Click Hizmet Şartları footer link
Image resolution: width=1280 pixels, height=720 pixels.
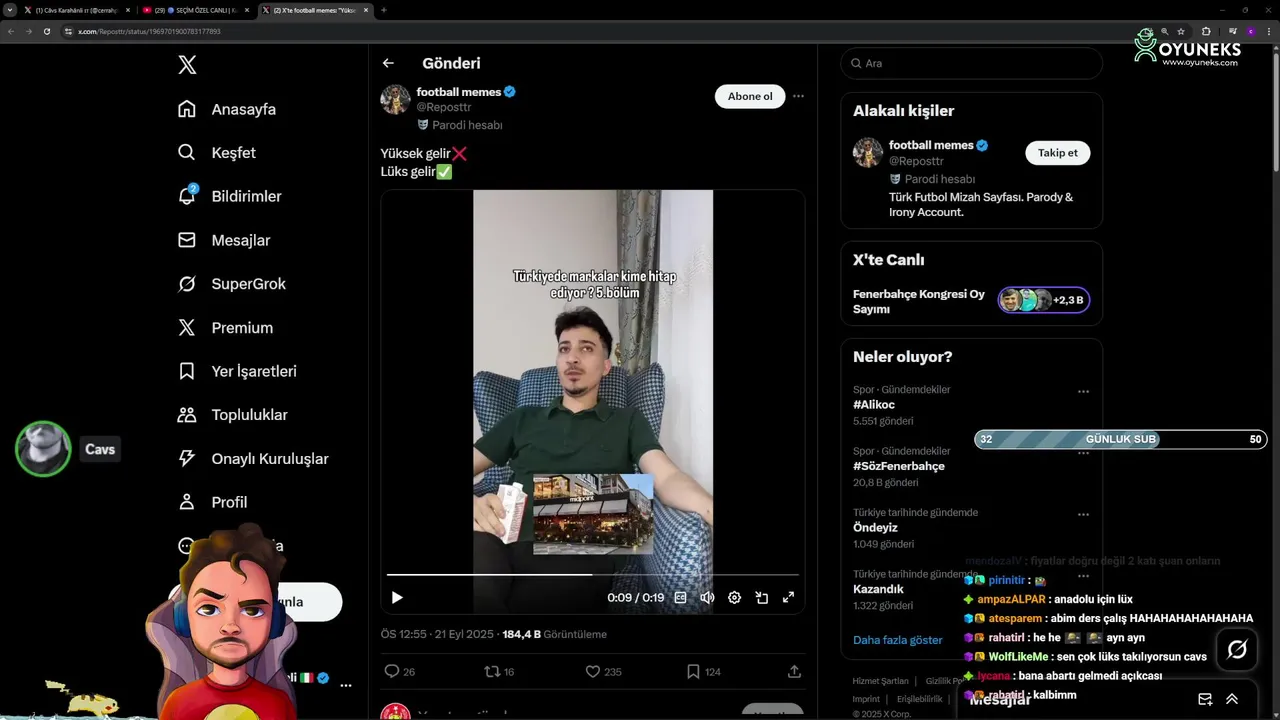pyautogui.click(x=880, y=681)
